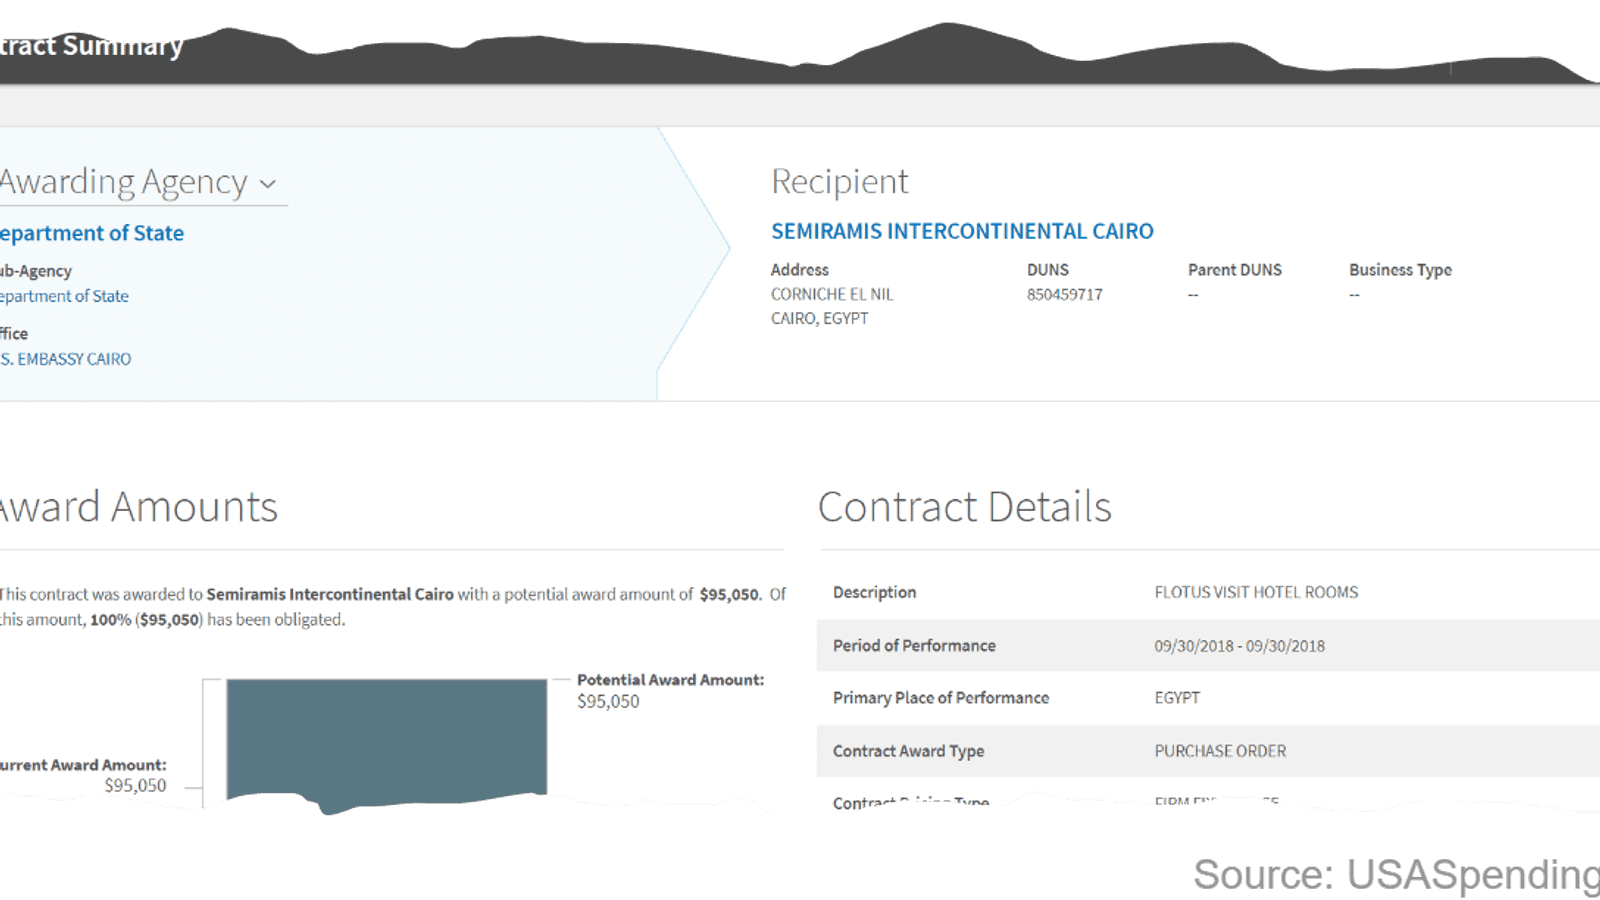Click the Contract Details section heading
The width and height of the screenshot is (1600, 900).
965,507
